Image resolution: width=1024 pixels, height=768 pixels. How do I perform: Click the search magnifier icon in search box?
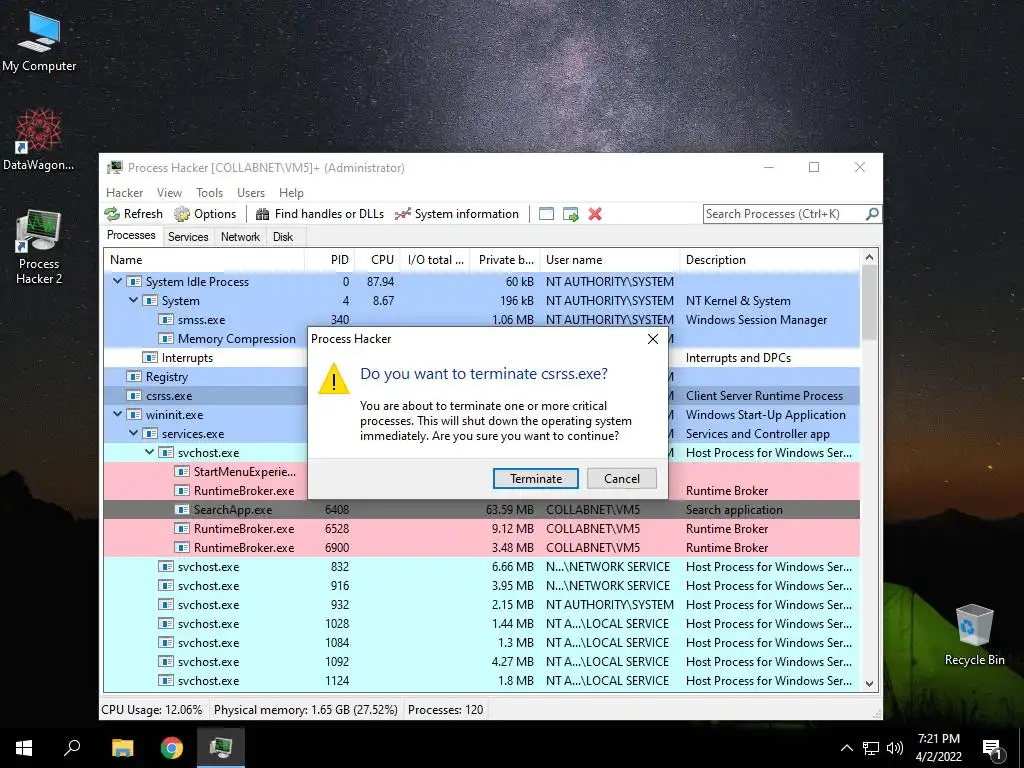(x=872, y=214)
